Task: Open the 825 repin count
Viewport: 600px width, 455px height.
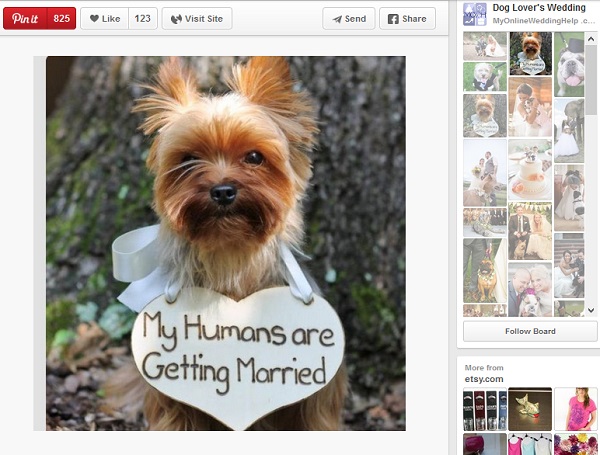Action: [x=62, y=18]
